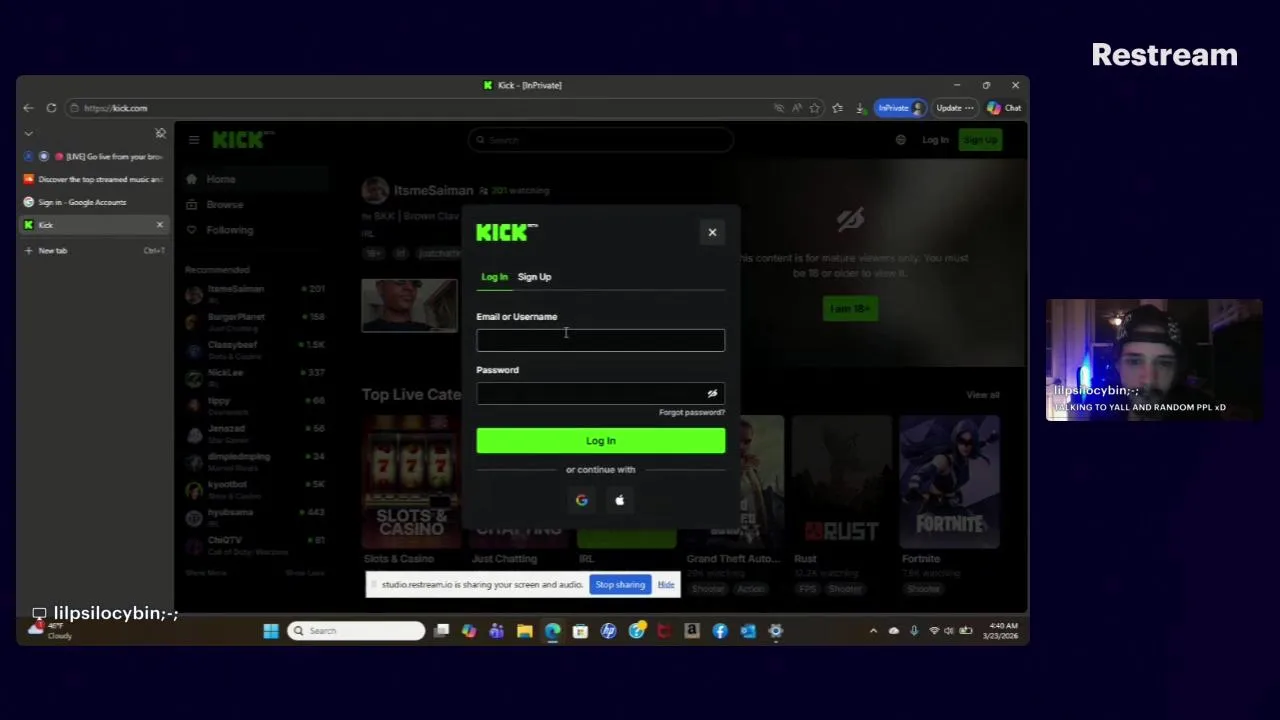The width and height of the screenshot is (1280, 720).
Task: Show hidden system tray icons
Action: [873, 631]
